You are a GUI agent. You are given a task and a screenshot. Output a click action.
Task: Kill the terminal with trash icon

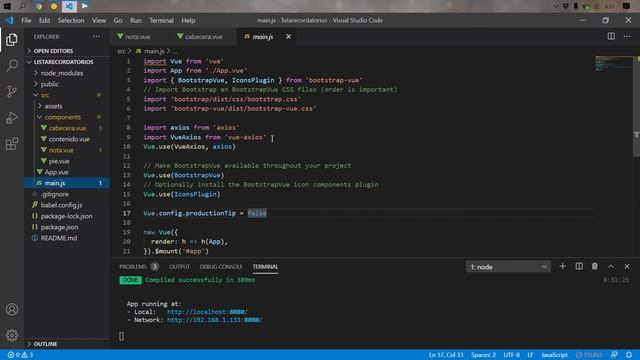[595, 266]
